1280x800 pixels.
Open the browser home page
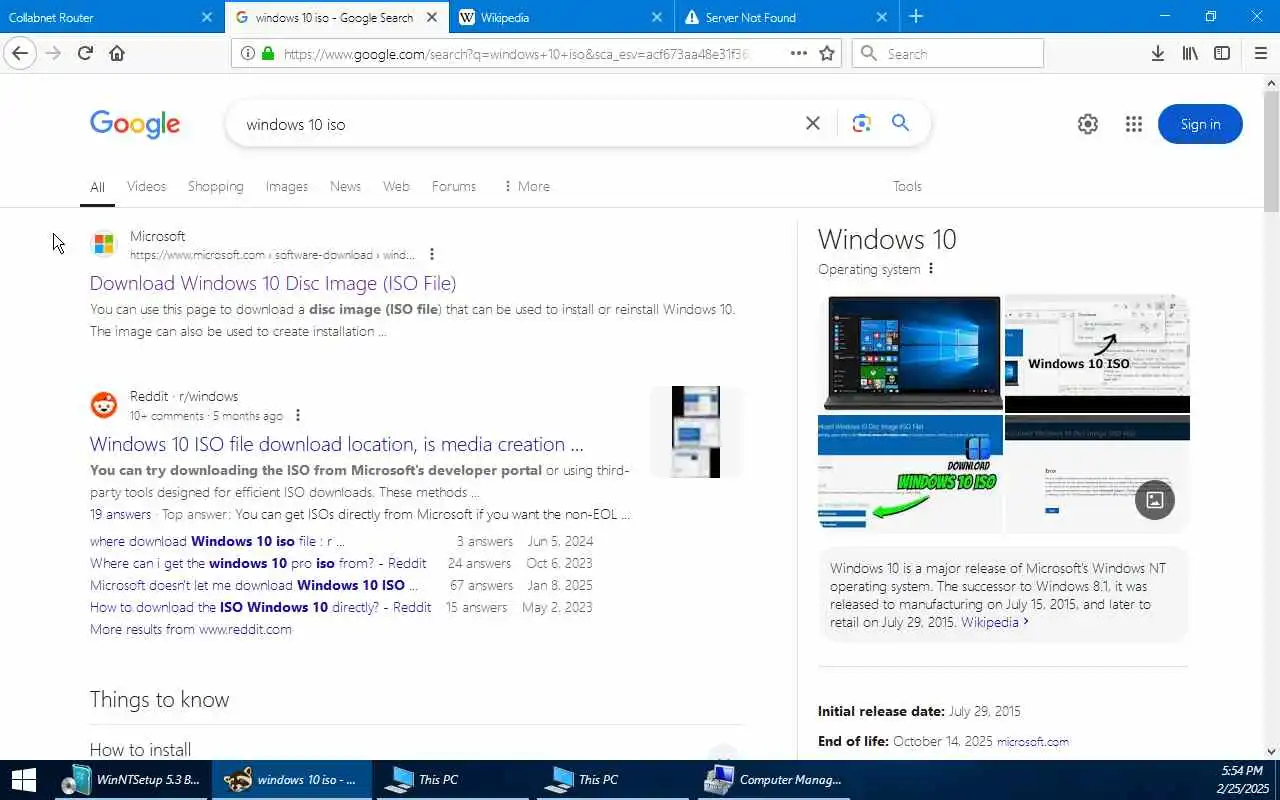point(117,53)
